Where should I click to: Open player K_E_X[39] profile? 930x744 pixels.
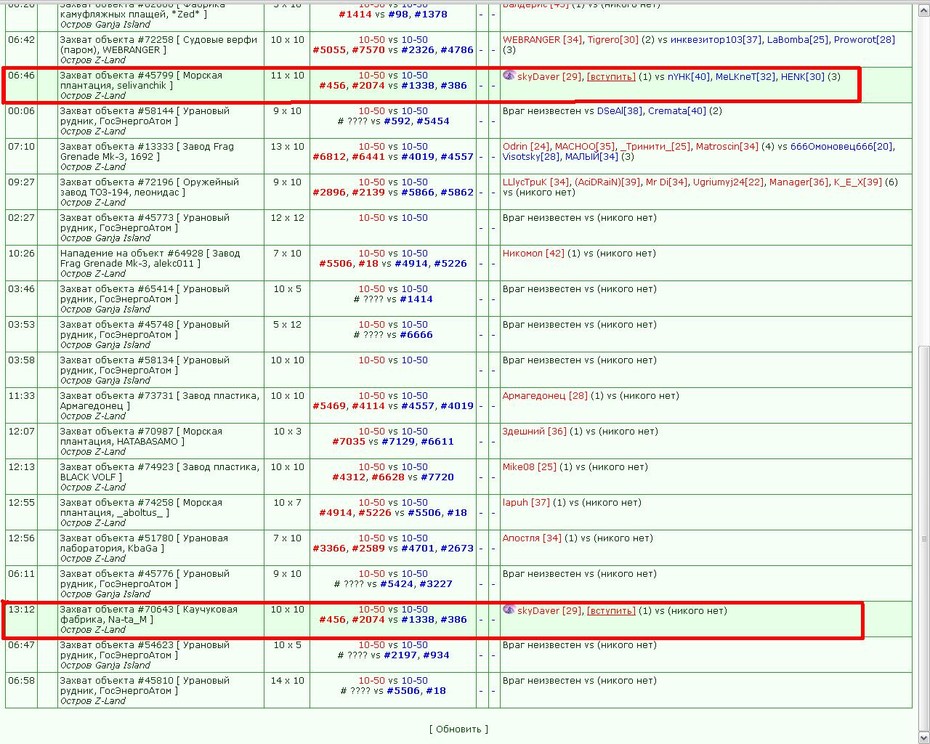[x=858, y=182]
